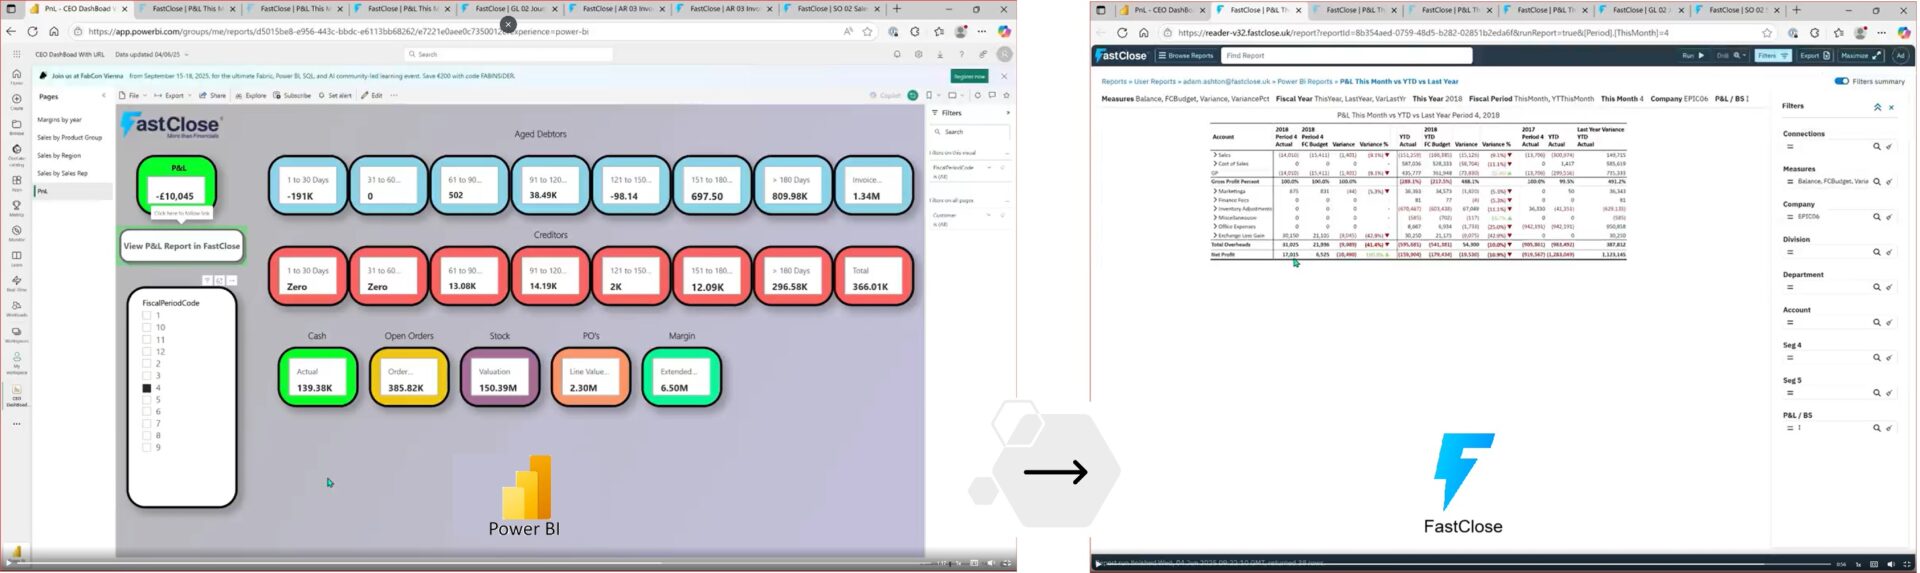Open Sales by Region page
The height and width of the screenshot is (573, 1920).
(x=59, y=155)
